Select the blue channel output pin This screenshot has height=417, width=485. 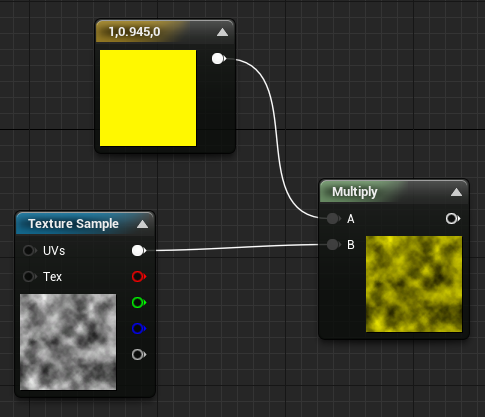tap(139, 329)
